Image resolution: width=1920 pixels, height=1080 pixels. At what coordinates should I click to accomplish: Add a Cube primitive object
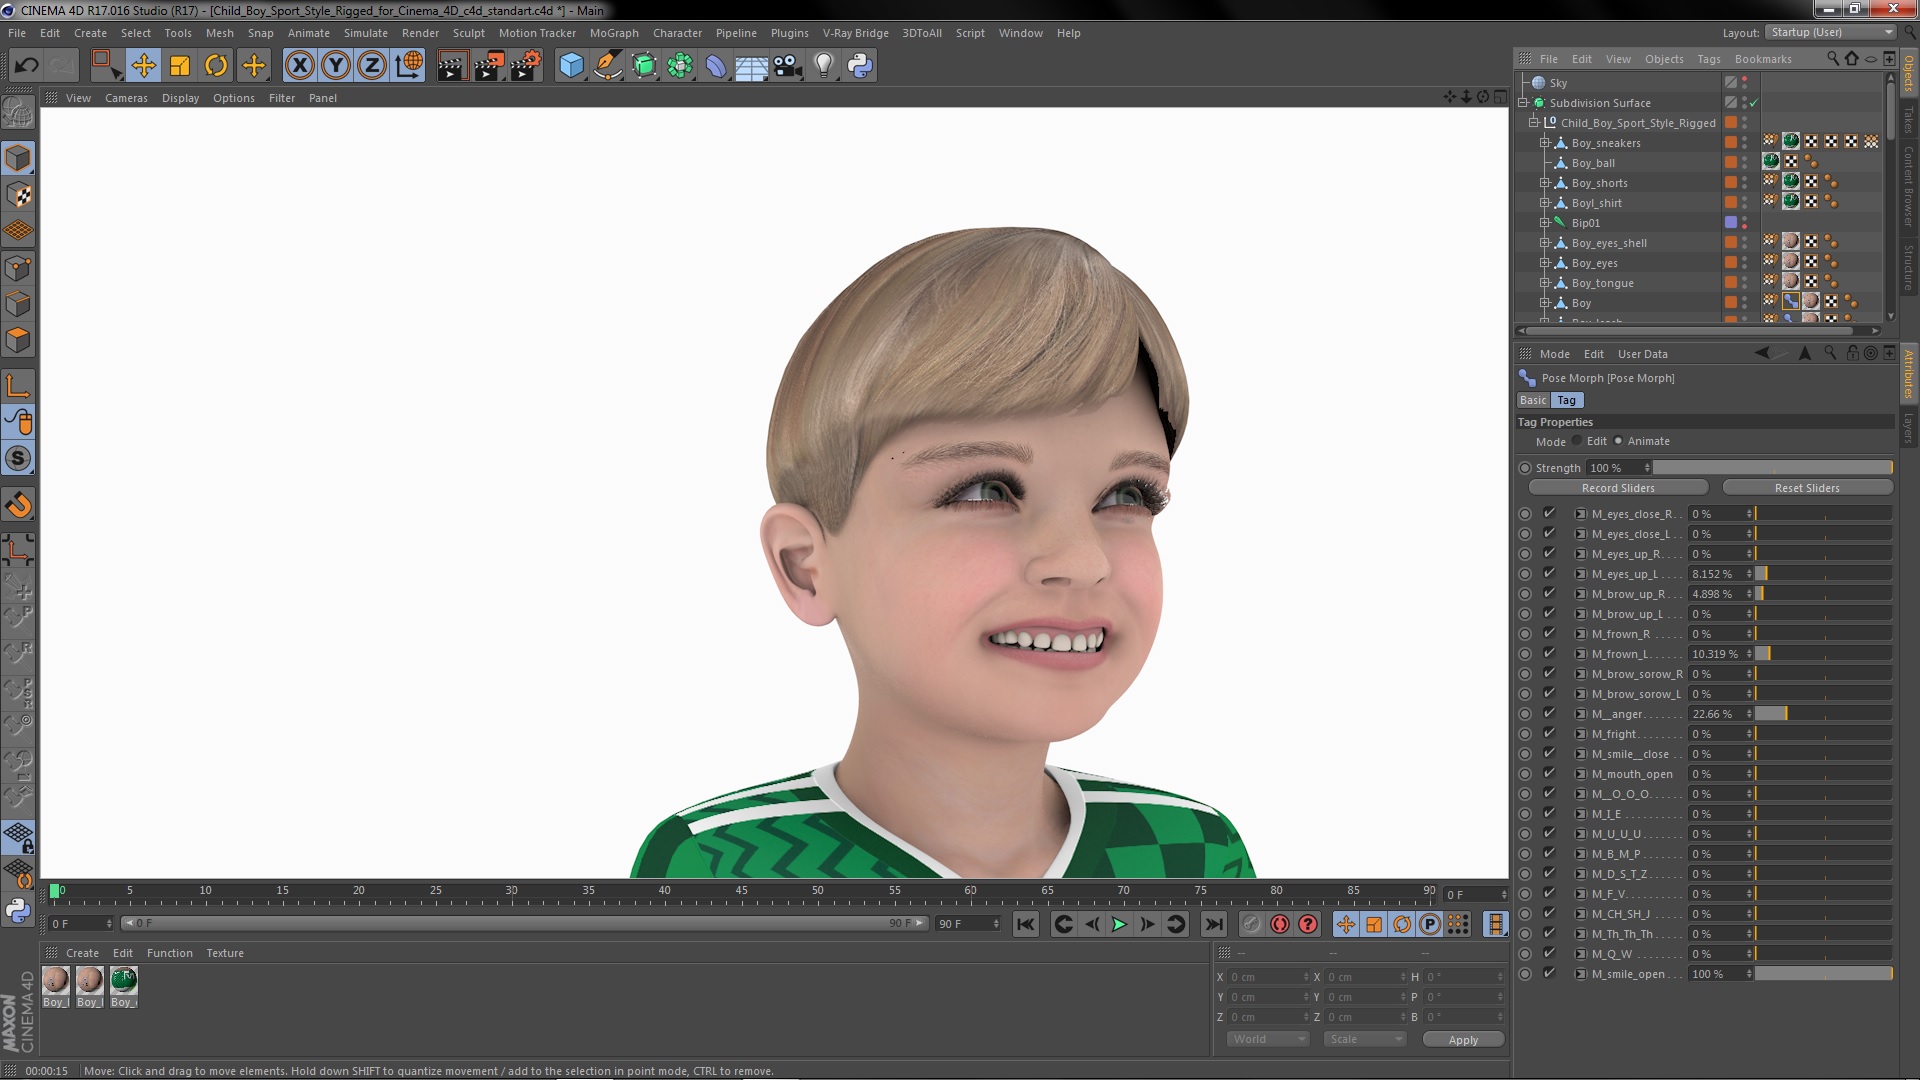(571, 66)
